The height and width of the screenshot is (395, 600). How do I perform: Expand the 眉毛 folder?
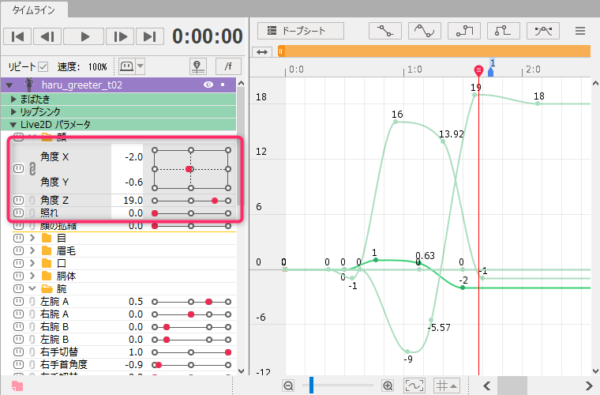pyautogui.click(x=33, y=251)
